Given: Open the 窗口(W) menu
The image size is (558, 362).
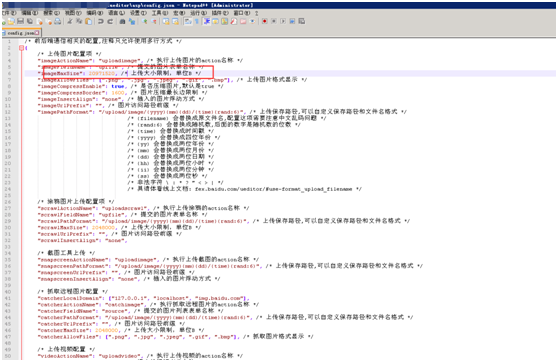Looking at the screenshot, I should (242, 13).
